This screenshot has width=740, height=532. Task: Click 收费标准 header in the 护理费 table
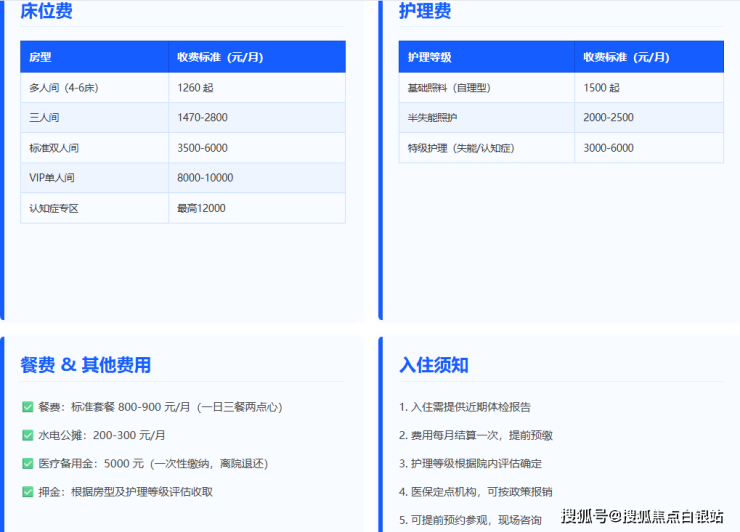[649, 57]
